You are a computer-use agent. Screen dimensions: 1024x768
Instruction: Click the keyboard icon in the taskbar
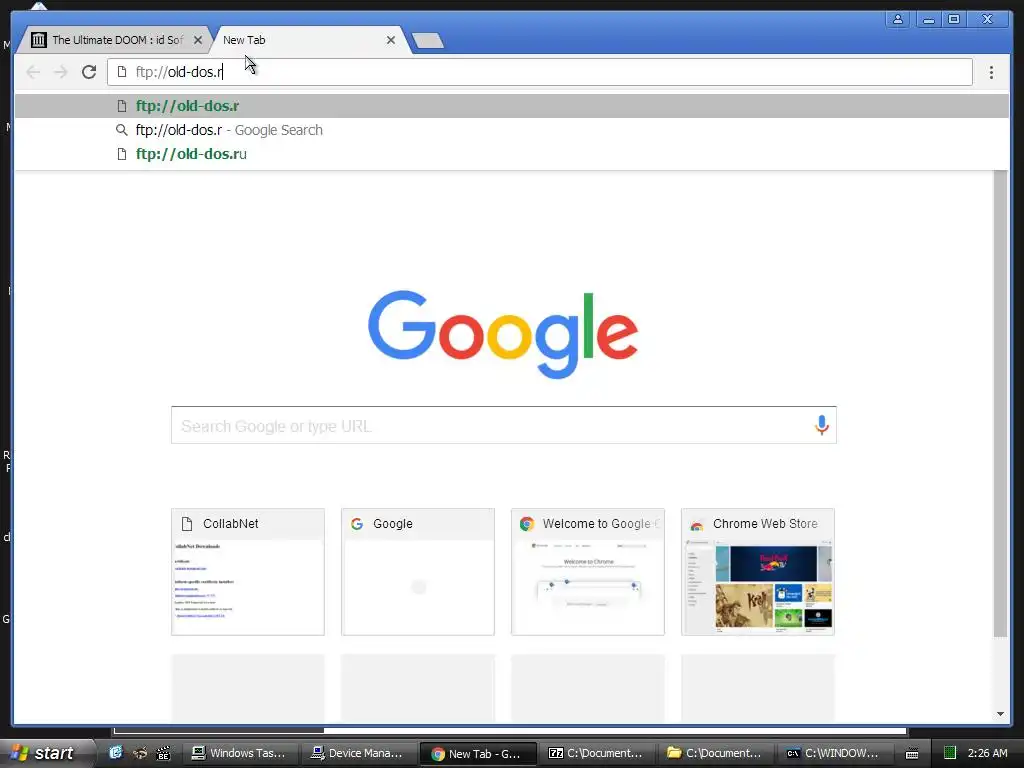click(x=912, y=754)
